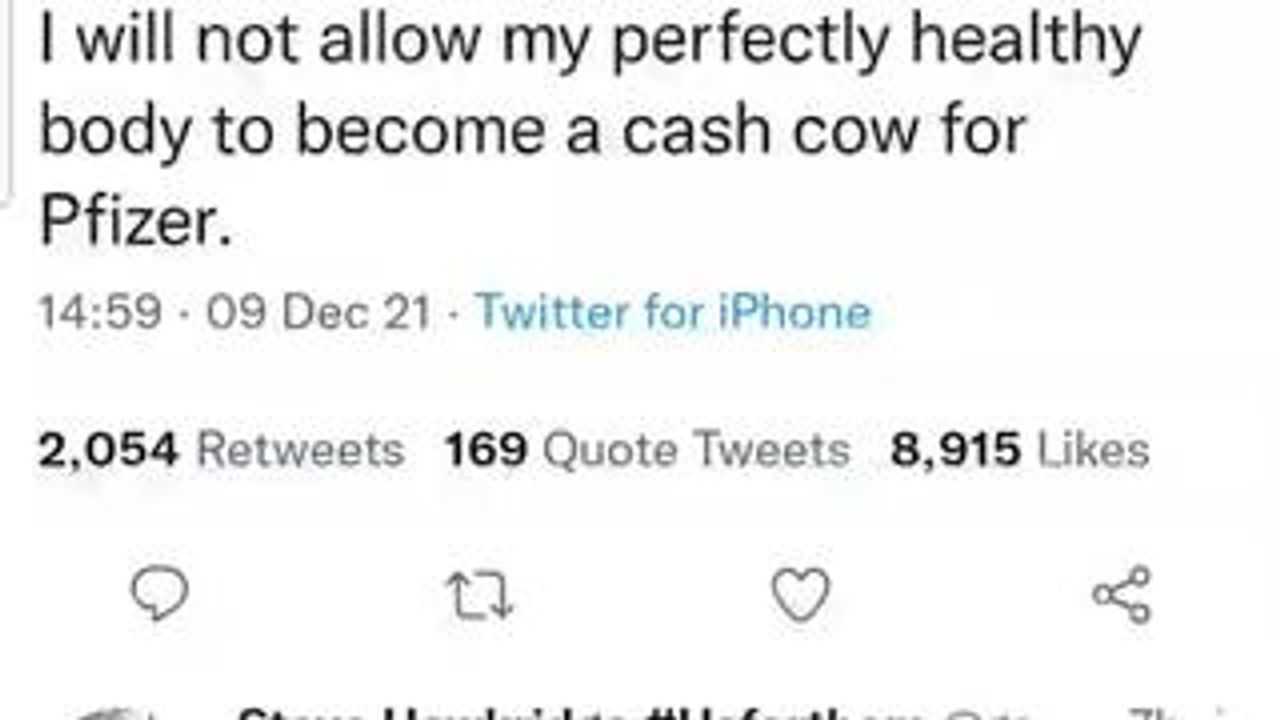Like the tweet with the heart icon

coord(801,595)
